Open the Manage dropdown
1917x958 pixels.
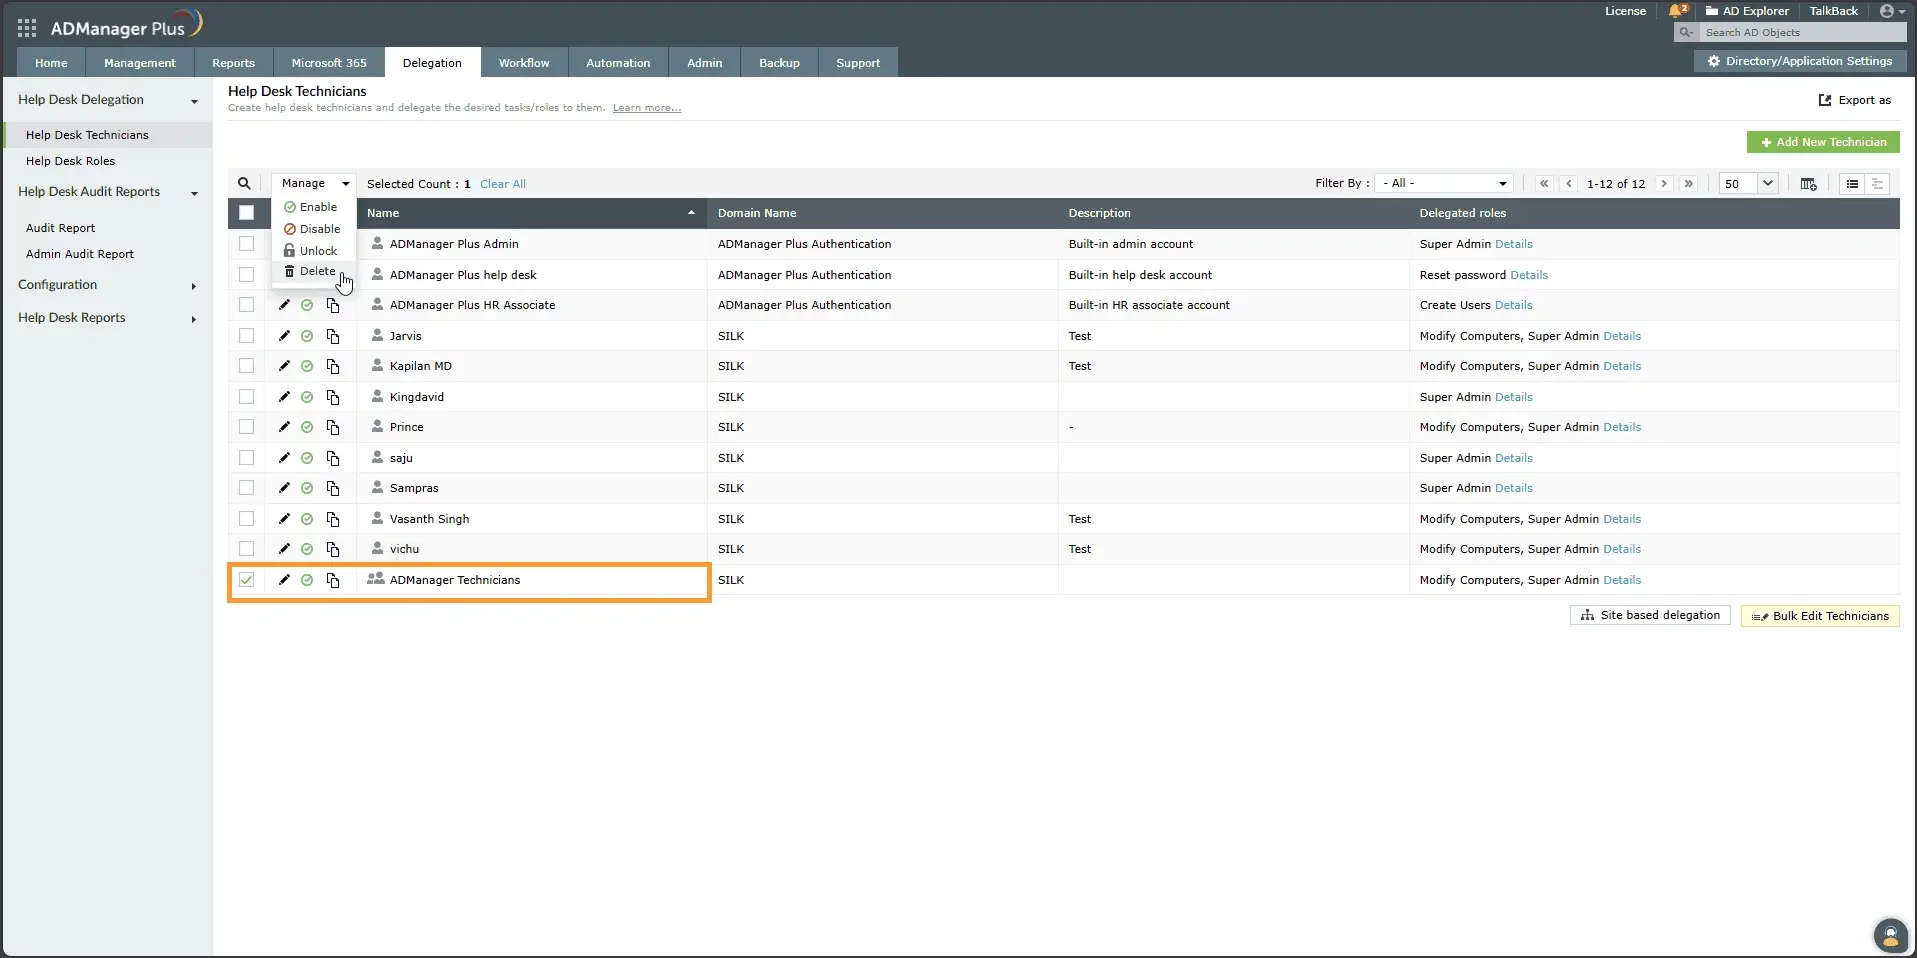[314, 184]
